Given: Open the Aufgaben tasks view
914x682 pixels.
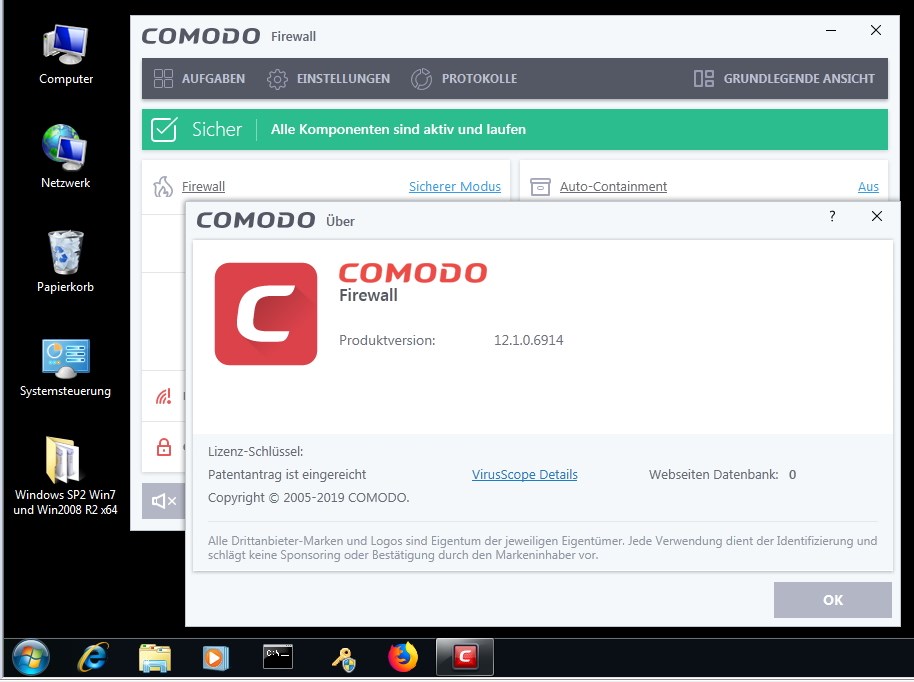Looking at the screenshot, I should [199, 79].
